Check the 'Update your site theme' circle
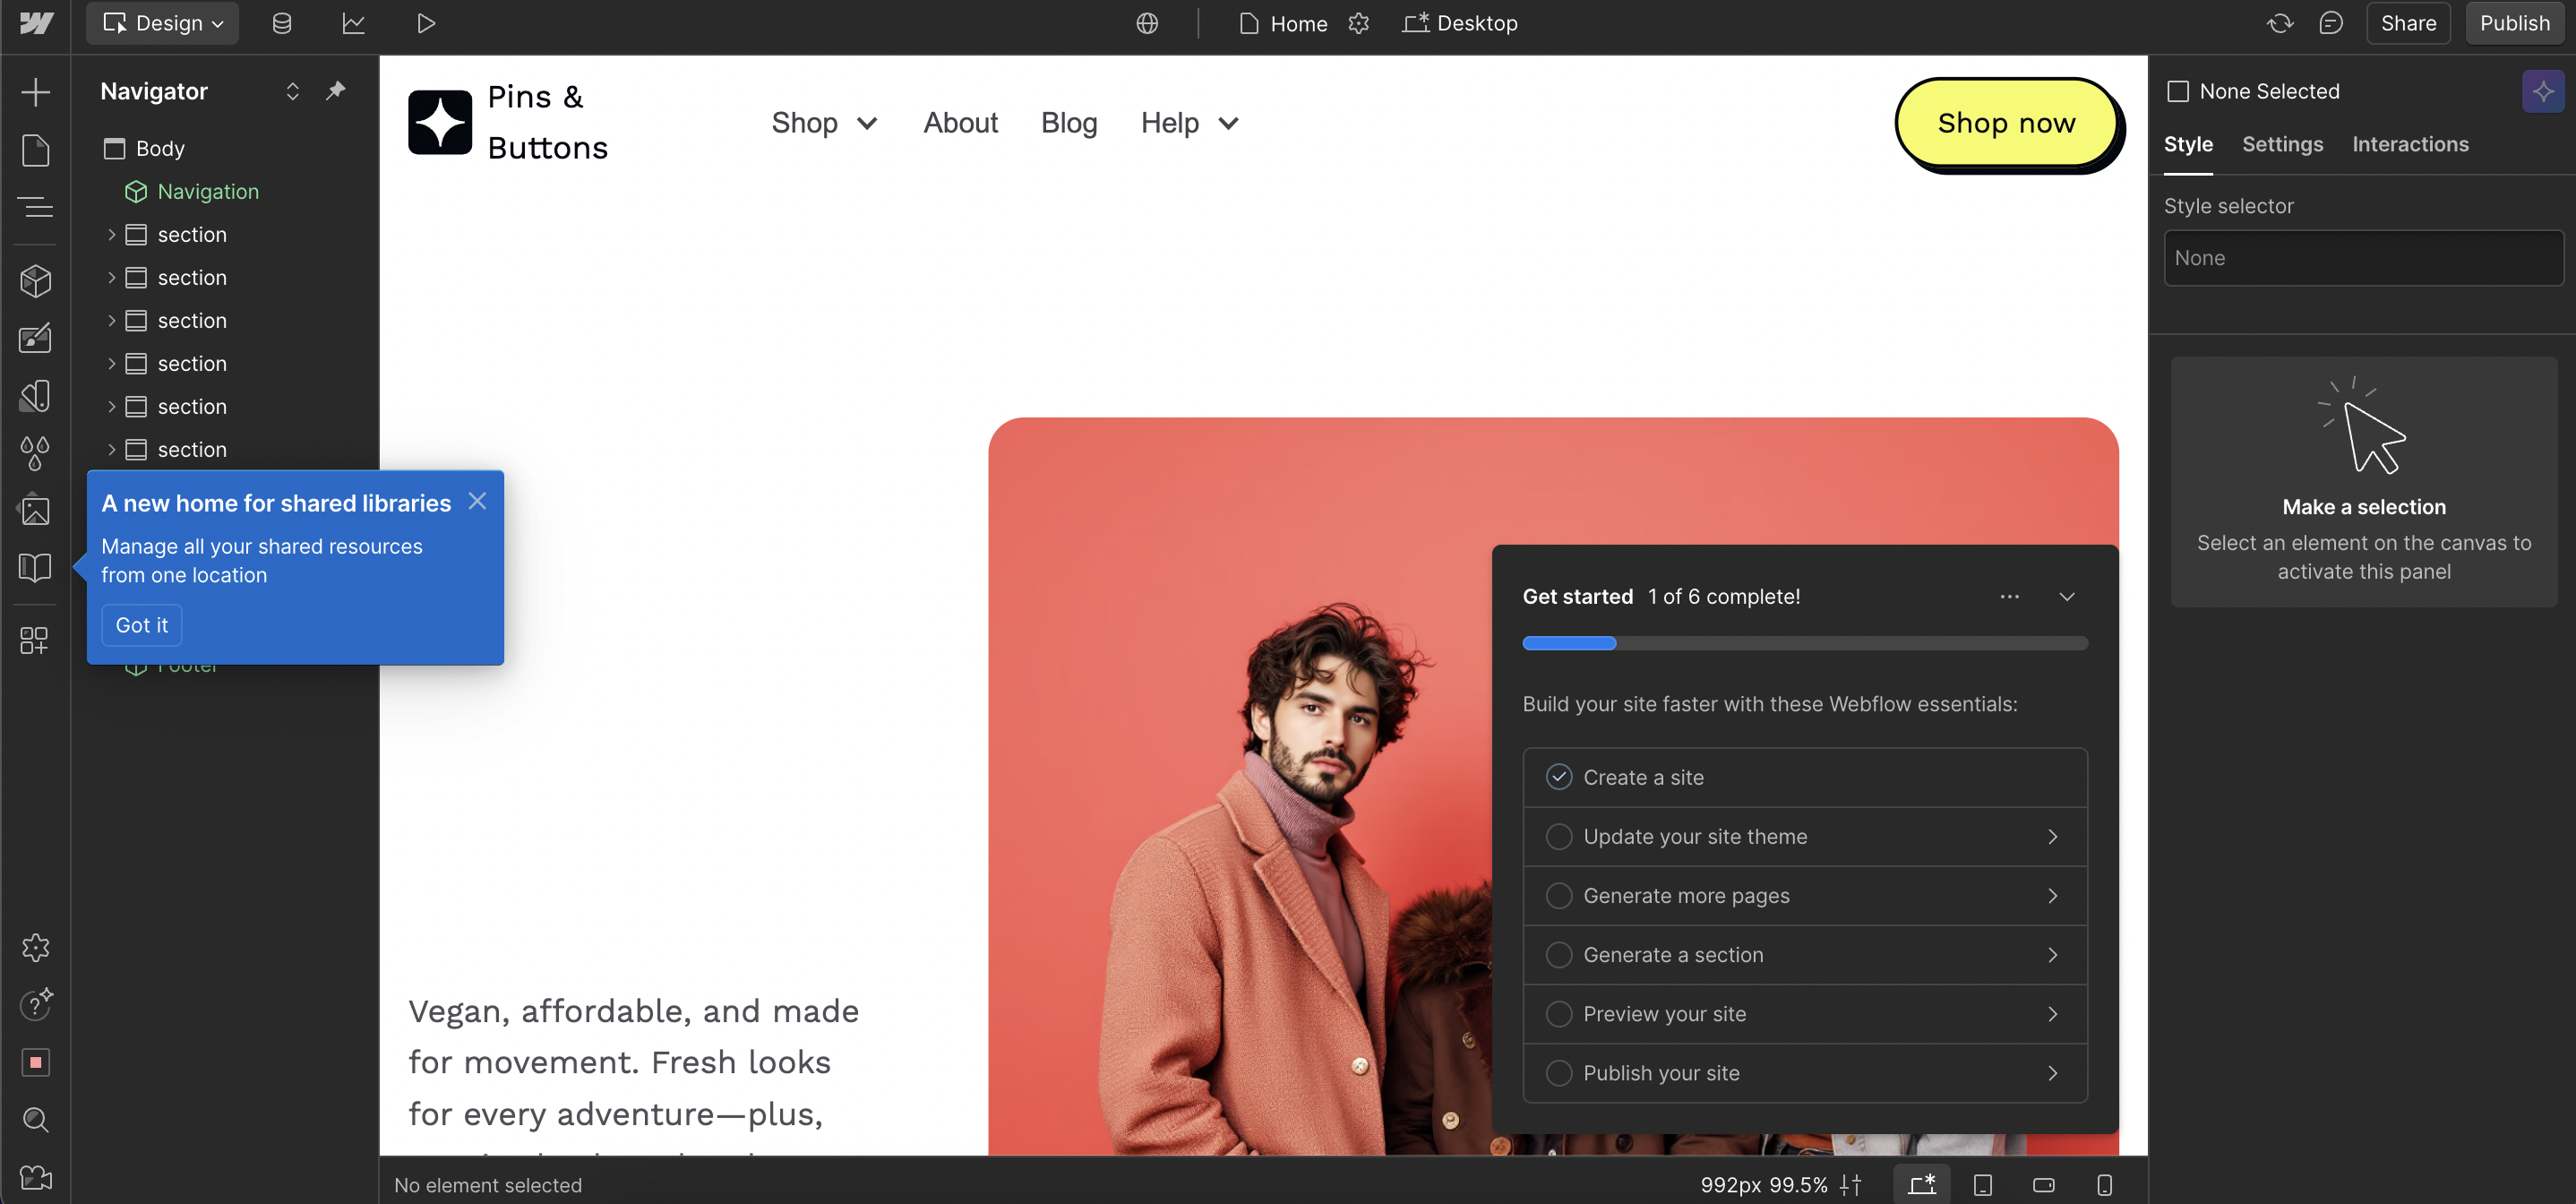This screenshot has height=1204, width=2576. coord(1558,836)
